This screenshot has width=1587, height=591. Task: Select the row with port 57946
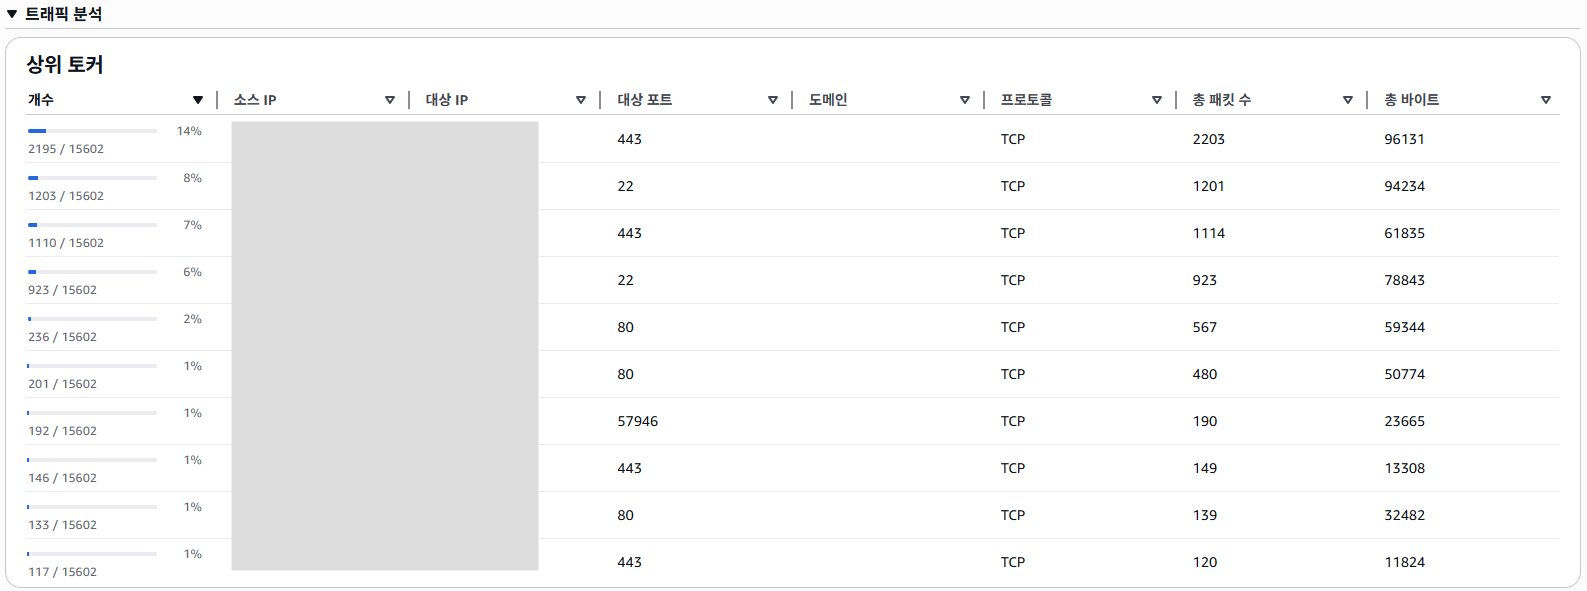pos(638,421)
